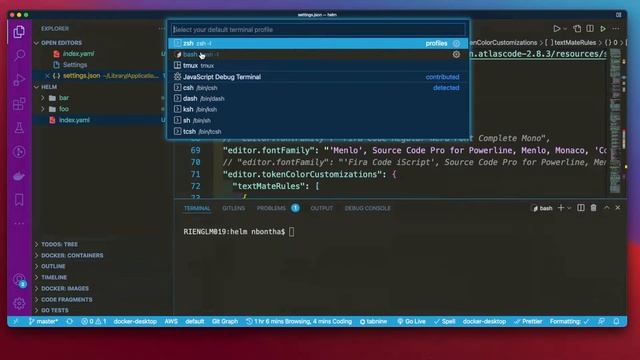Screen dimensions: 640x360
Task: Maximize the terminal panel size
Action: pyautogui.click(x=607, y=208)
